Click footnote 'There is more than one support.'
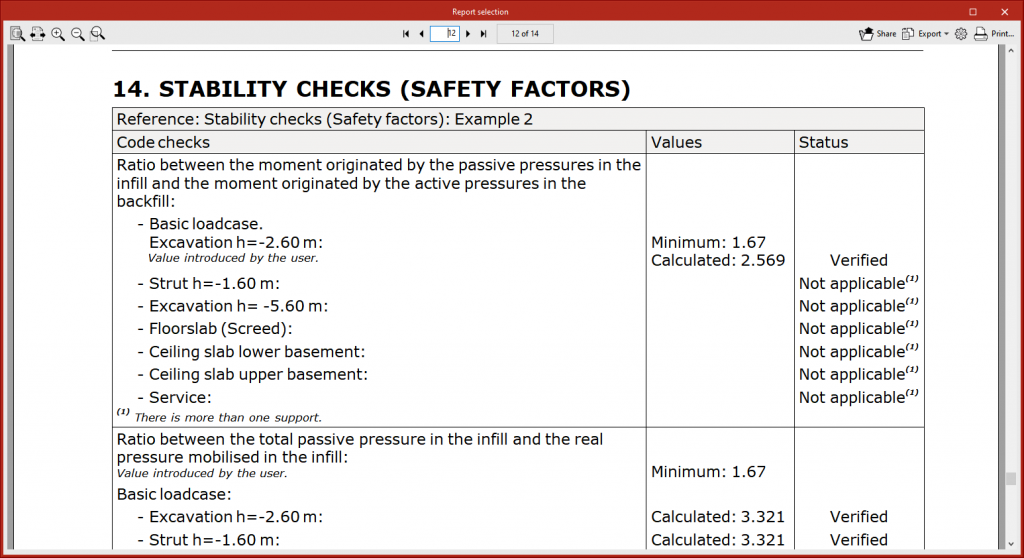Screen dimensions: 1024x558 pyautogui.click(x=228, y=418)
